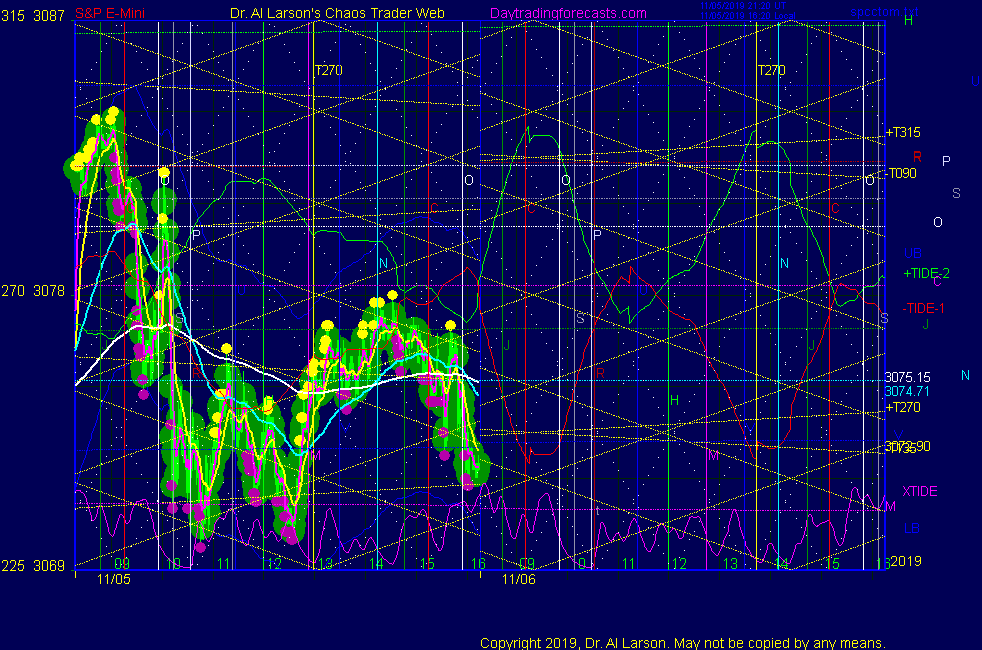
Task: Click the "11/05" date label on the time axis
Action: pyautogui.click(x=114, y=579)
